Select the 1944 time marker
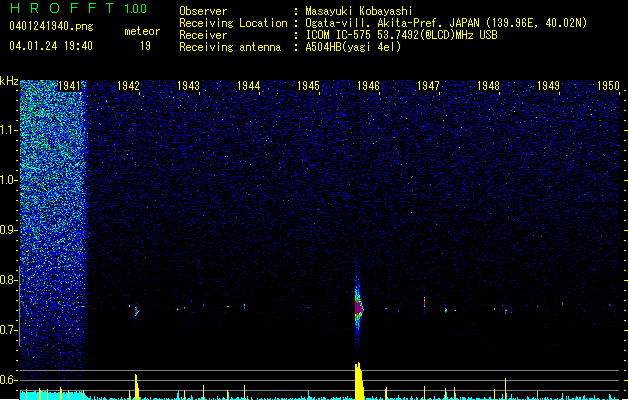Image resolution: width=629 pixels, height=400 pixels. (249, 86)
